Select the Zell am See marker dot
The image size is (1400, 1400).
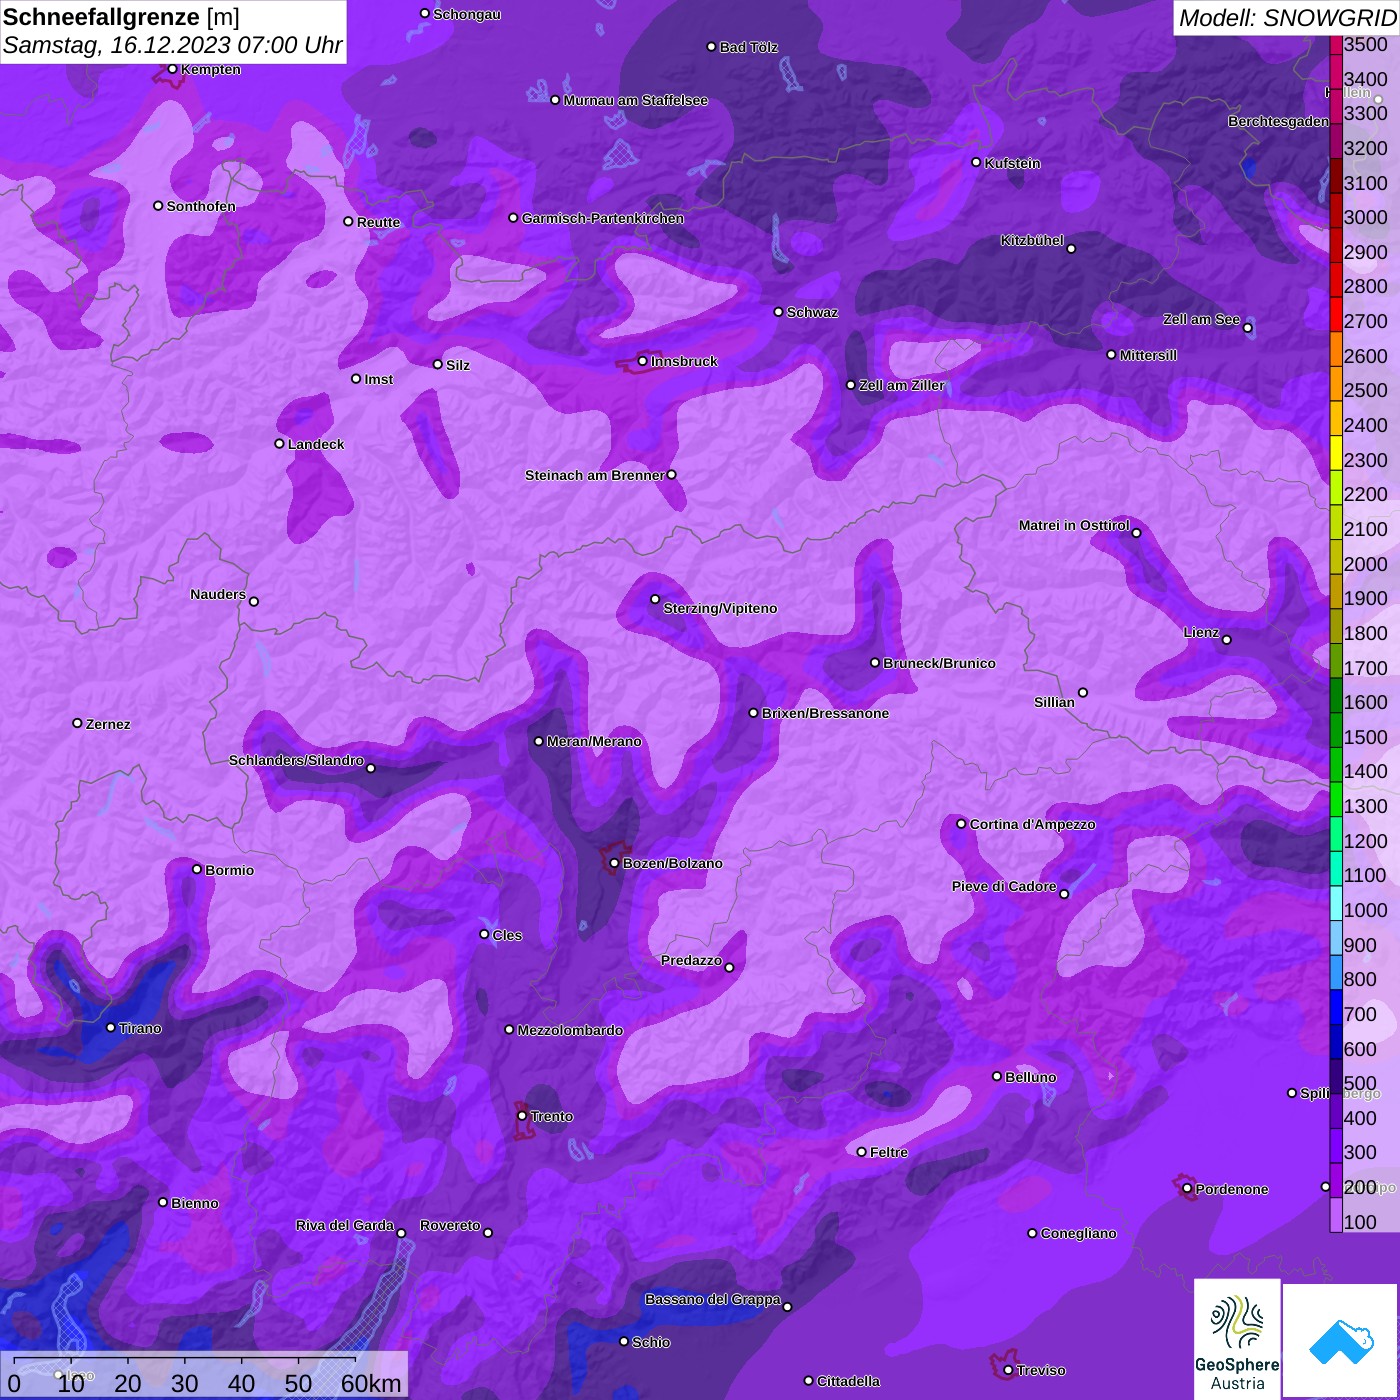(x=1247, y=327)
